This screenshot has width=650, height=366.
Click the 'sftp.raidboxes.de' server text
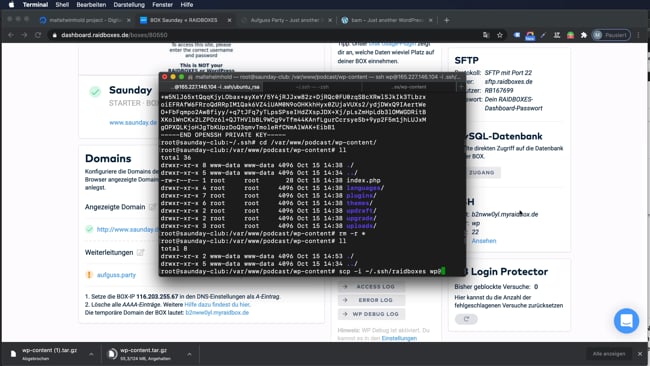tap(508, 82)
